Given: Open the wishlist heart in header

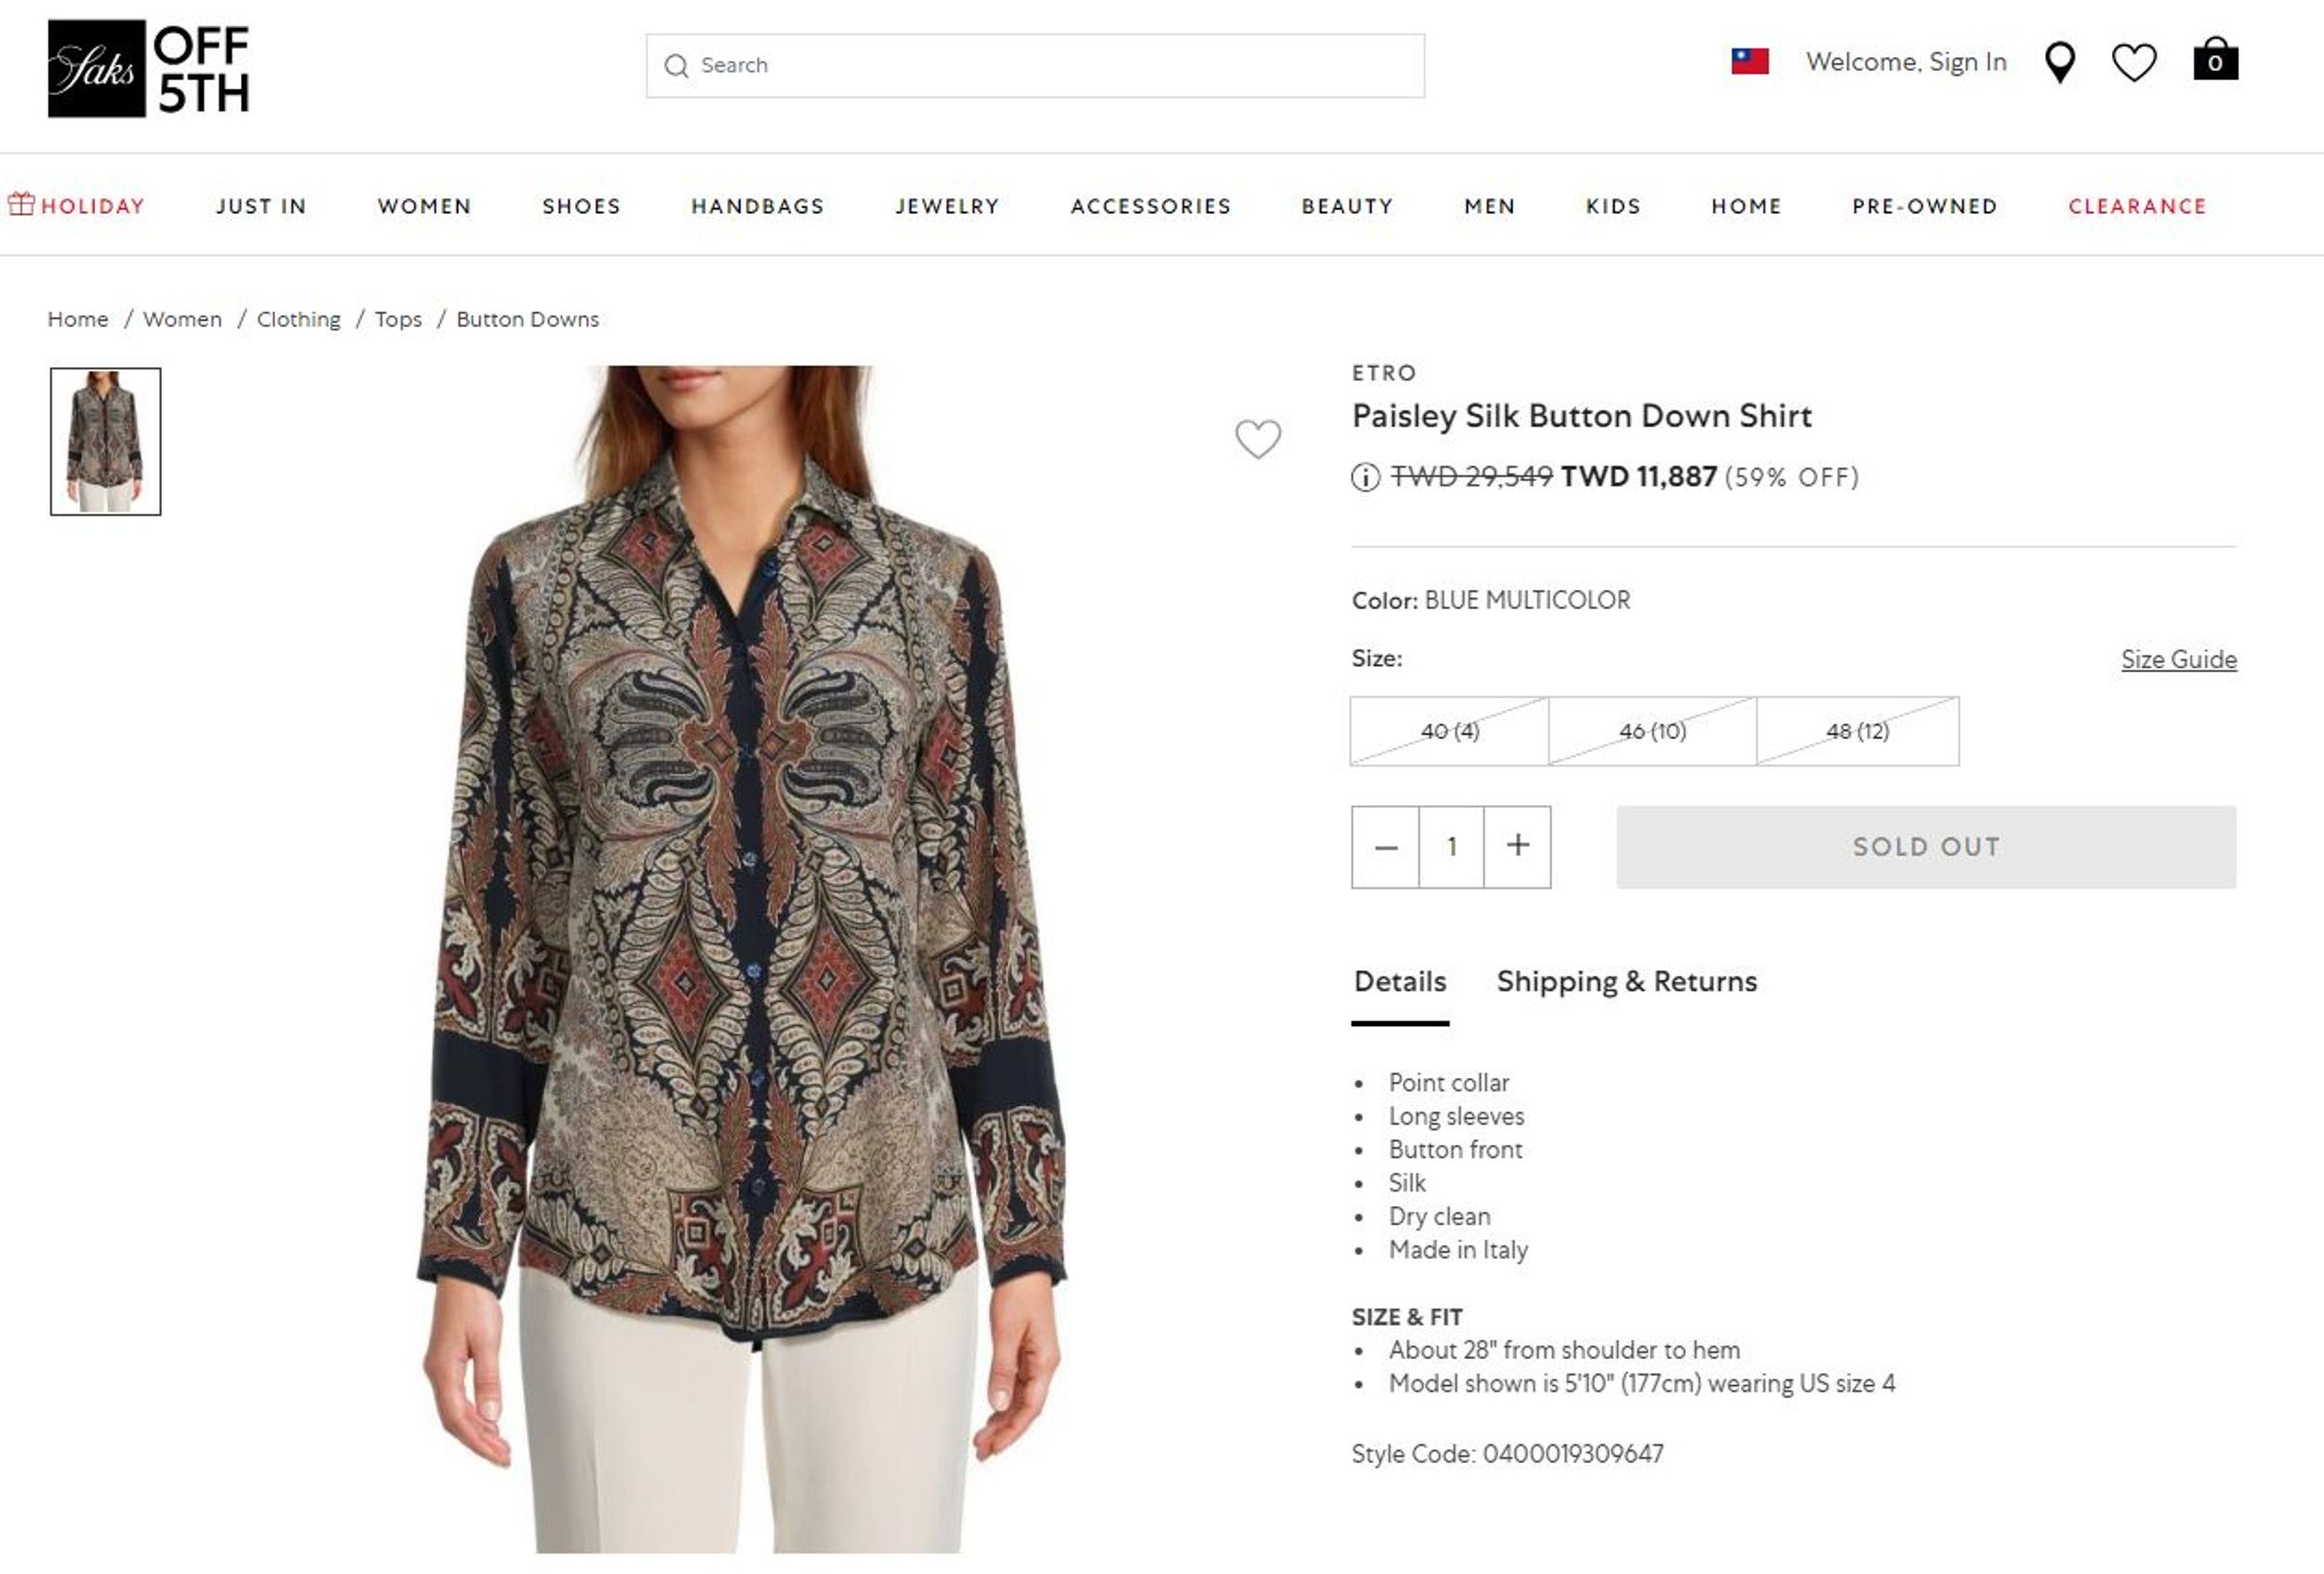Looking at the screenshot, I should (2134, 63).
